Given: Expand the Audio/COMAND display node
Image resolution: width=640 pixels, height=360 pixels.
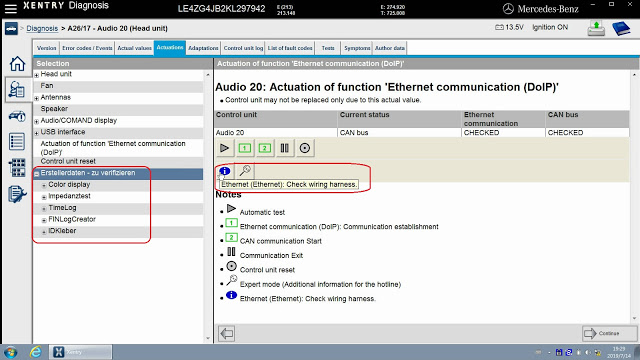Looking at the screenshot, I should (37, 121).
